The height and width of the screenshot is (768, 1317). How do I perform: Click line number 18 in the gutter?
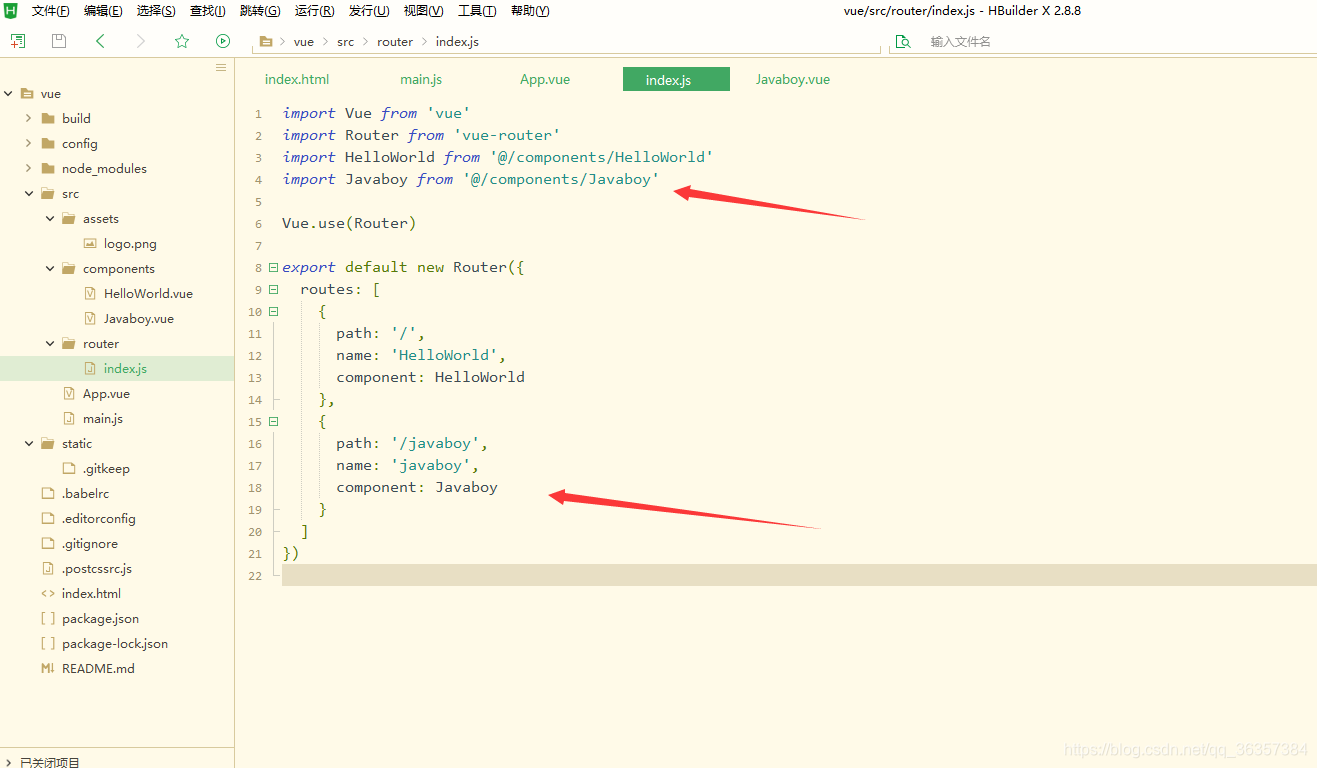click(255, 488)
